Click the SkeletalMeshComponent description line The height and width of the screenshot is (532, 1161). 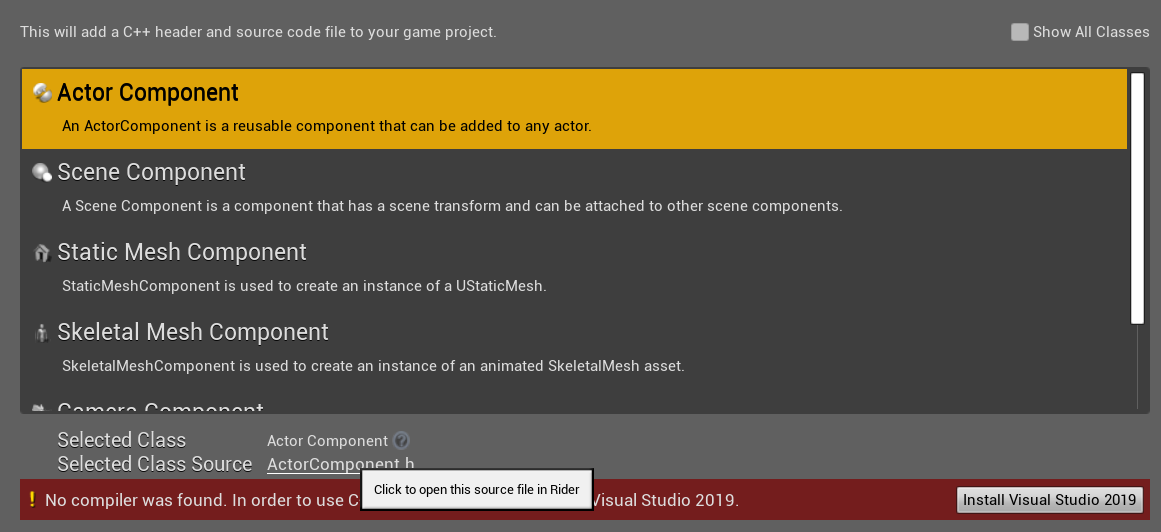click(373, 366)
